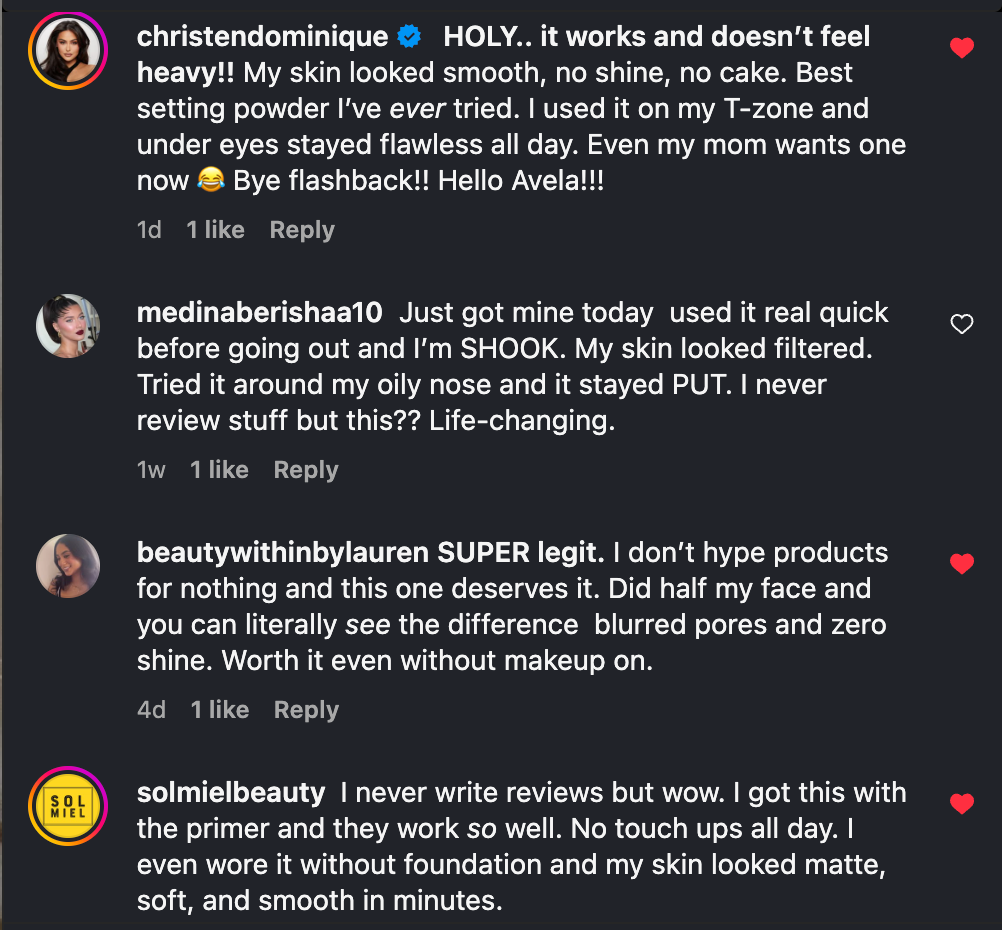Screen dimensions: 1002x930
Task: Open christendominique's profile picture
Action: coord(68,51)
